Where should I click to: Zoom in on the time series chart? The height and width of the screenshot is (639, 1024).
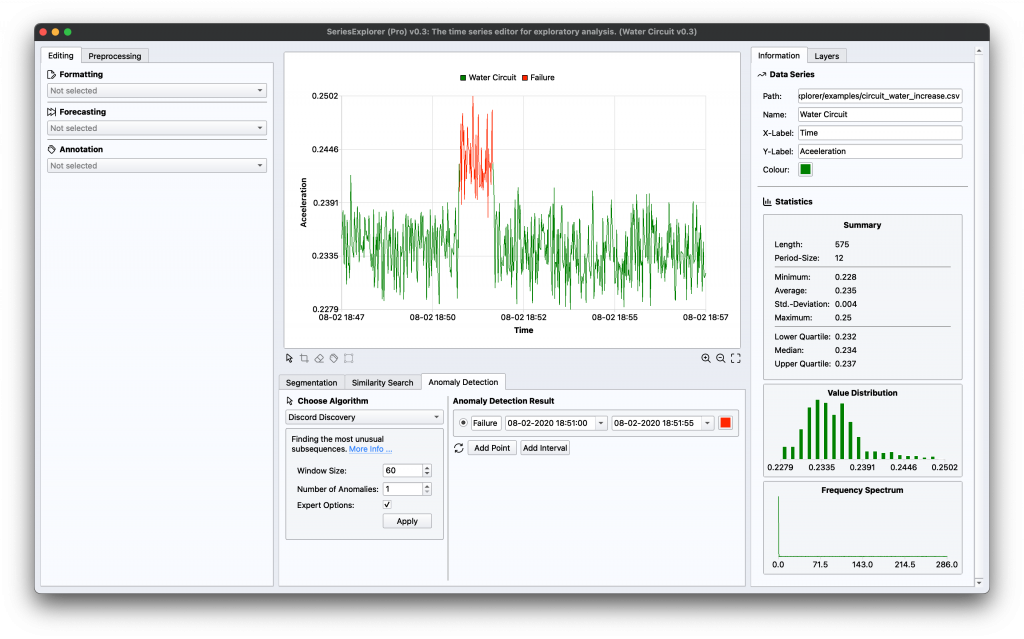pyautogui.click(x=705, y=358)
